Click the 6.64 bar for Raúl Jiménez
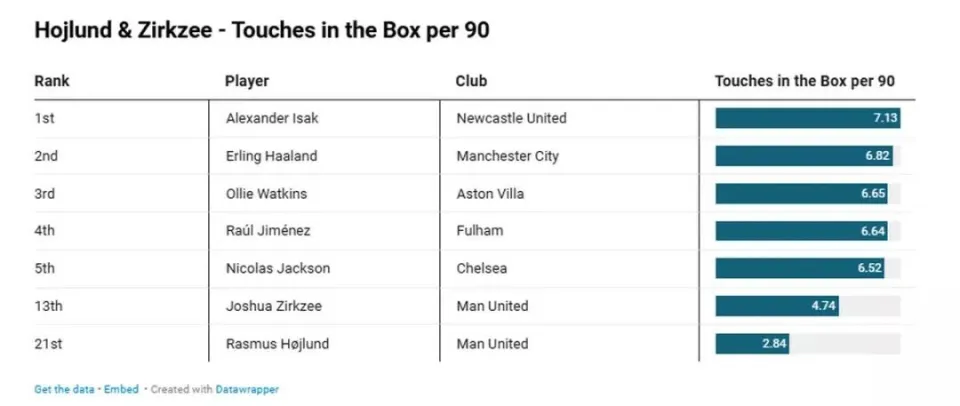The image size is (960, 406). [x=801, y=231]
